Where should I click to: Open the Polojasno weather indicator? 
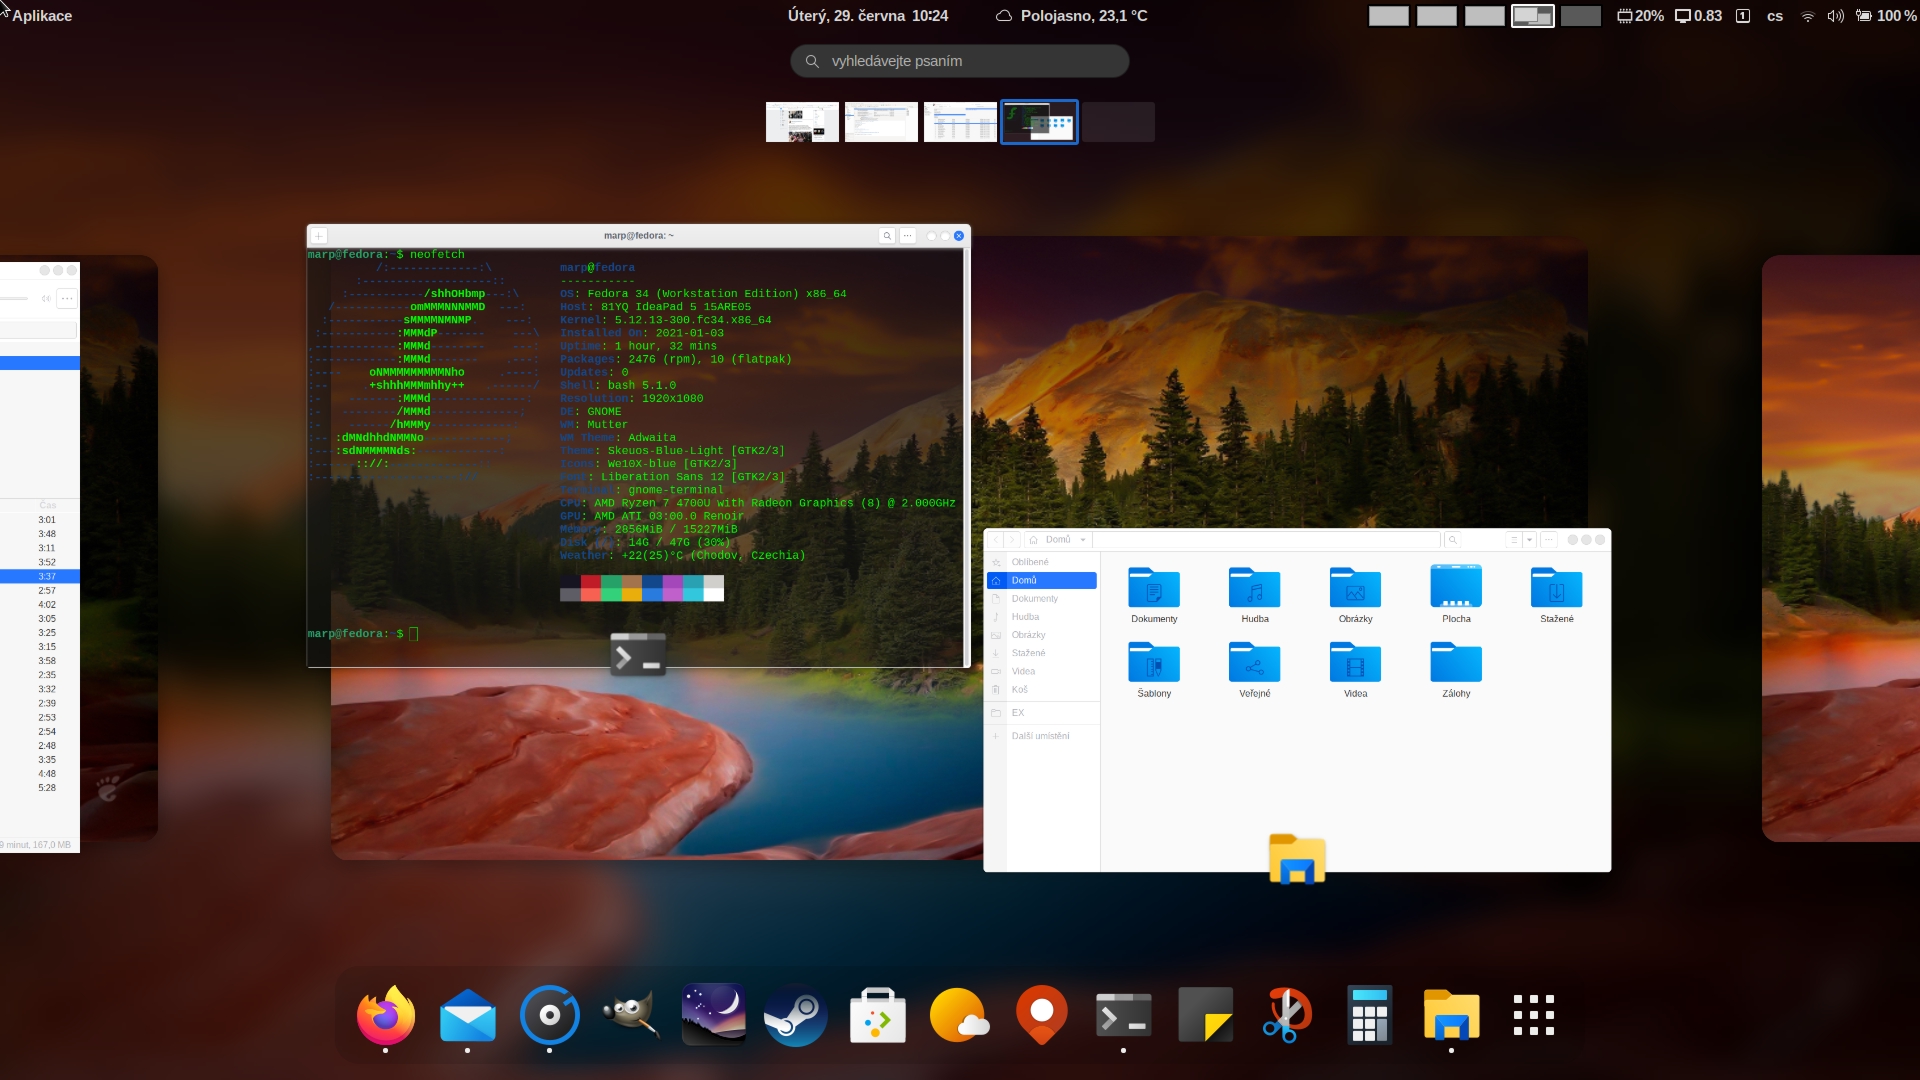pos(1072,16)
